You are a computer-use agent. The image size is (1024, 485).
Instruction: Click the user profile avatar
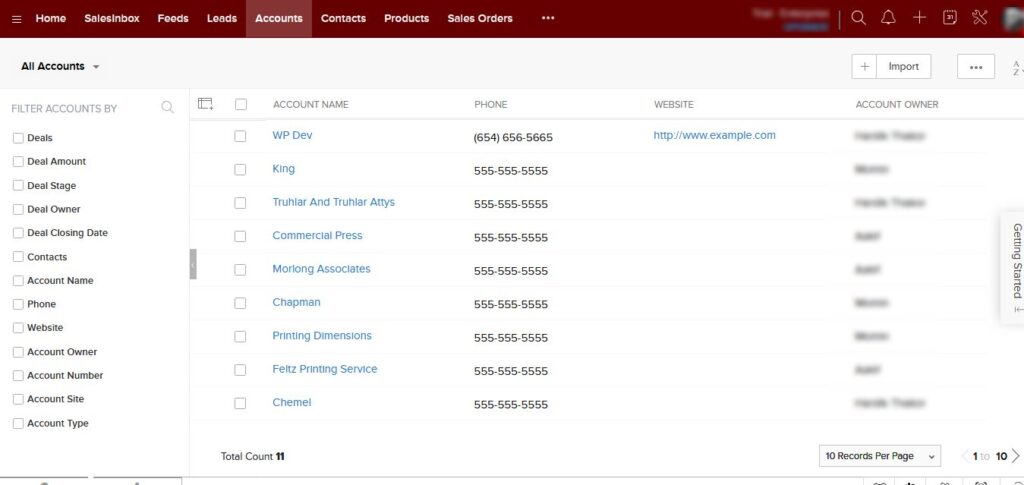1013,18
